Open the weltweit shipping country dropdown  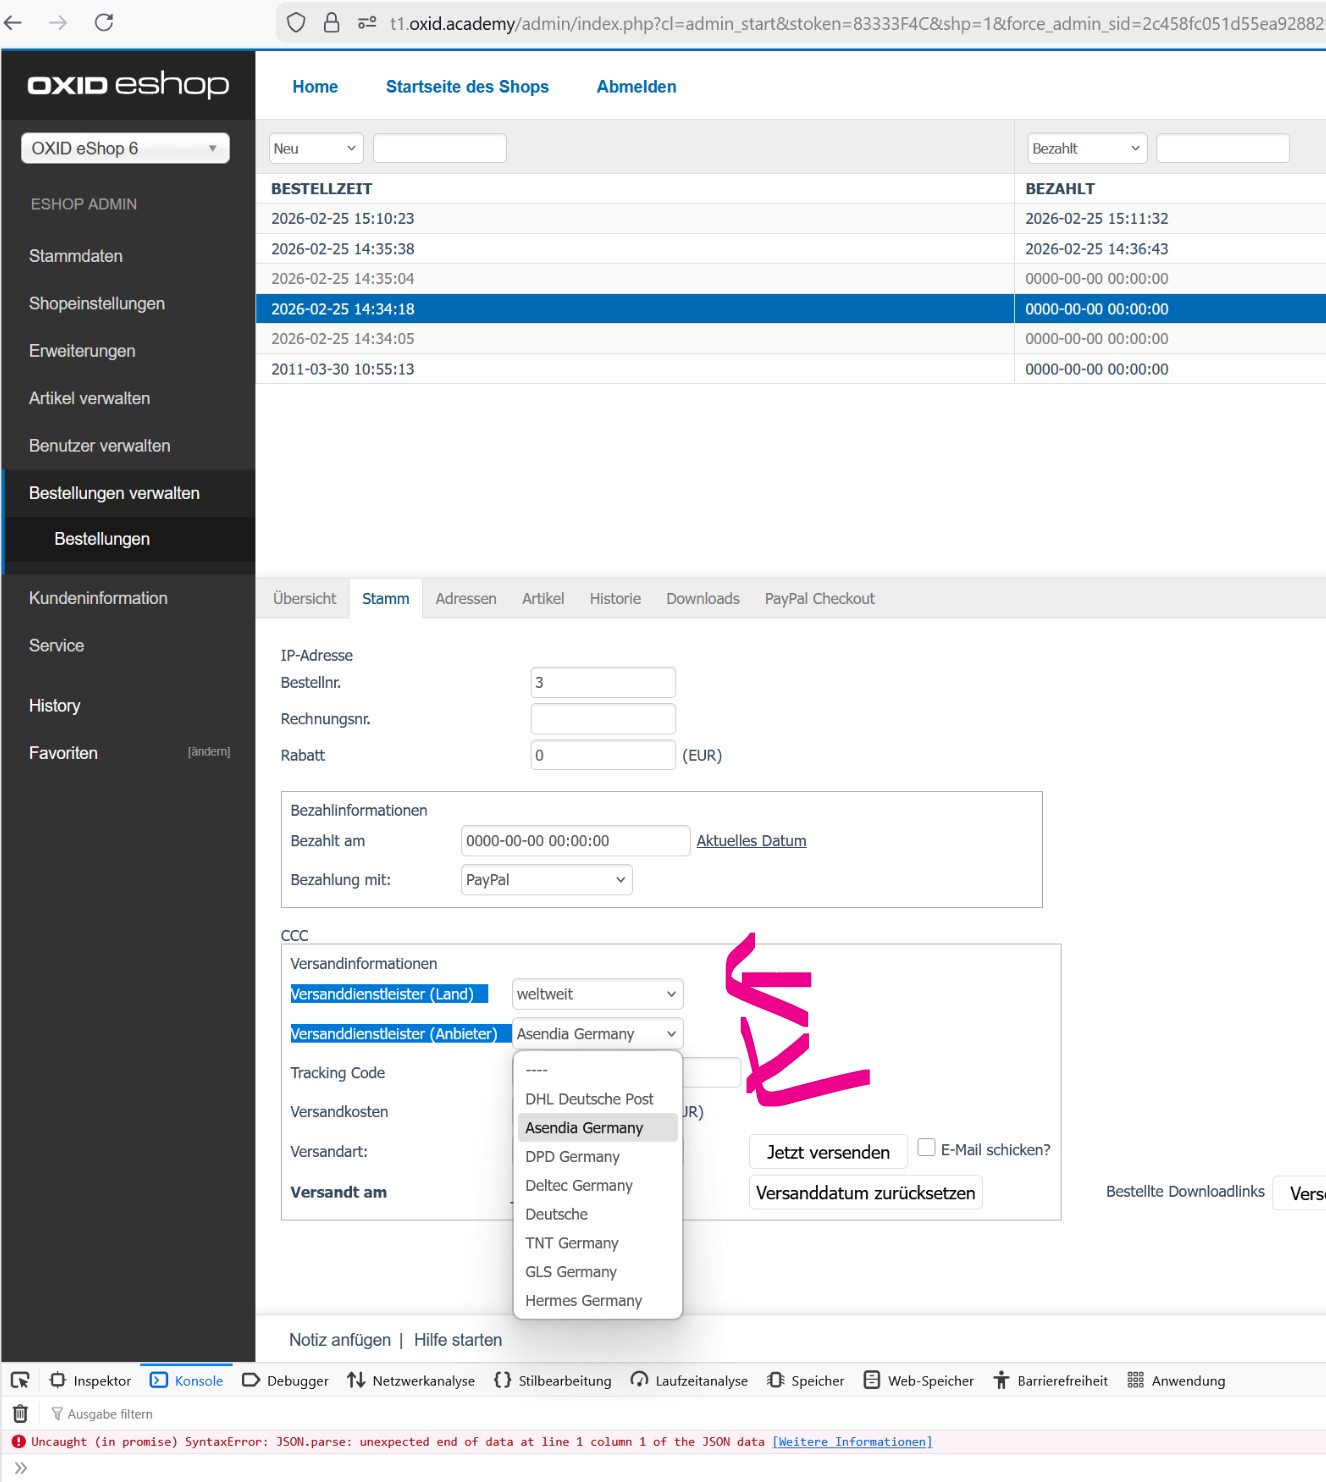point(597,994)
